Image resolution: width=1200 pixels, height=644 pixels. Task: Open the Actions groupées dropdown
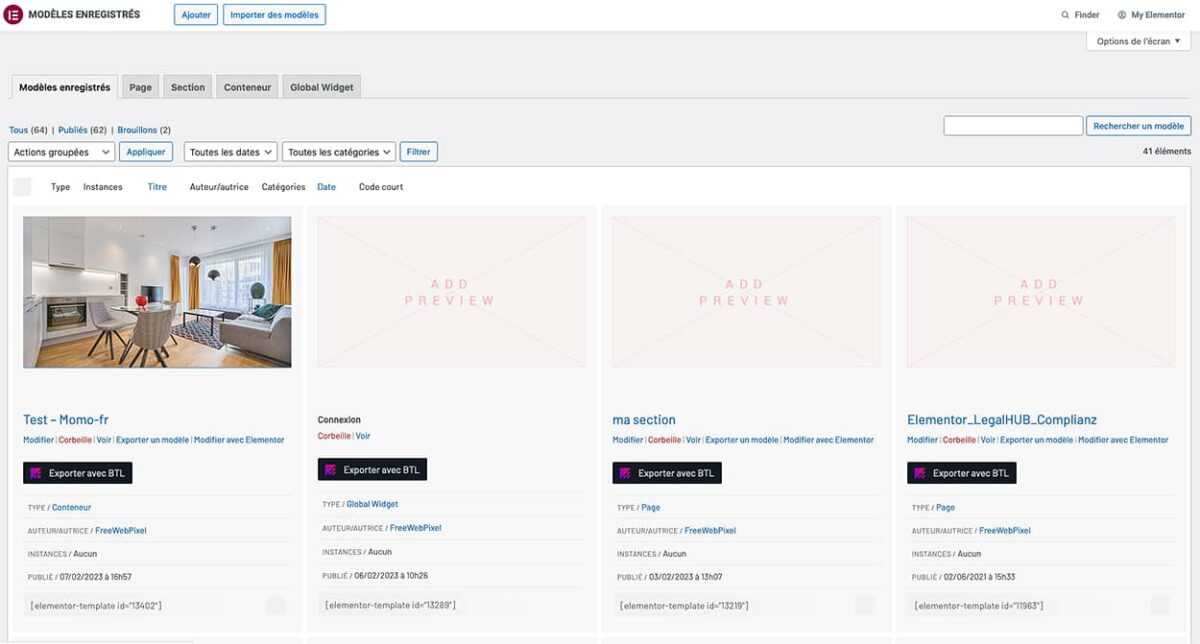(61, 152)
